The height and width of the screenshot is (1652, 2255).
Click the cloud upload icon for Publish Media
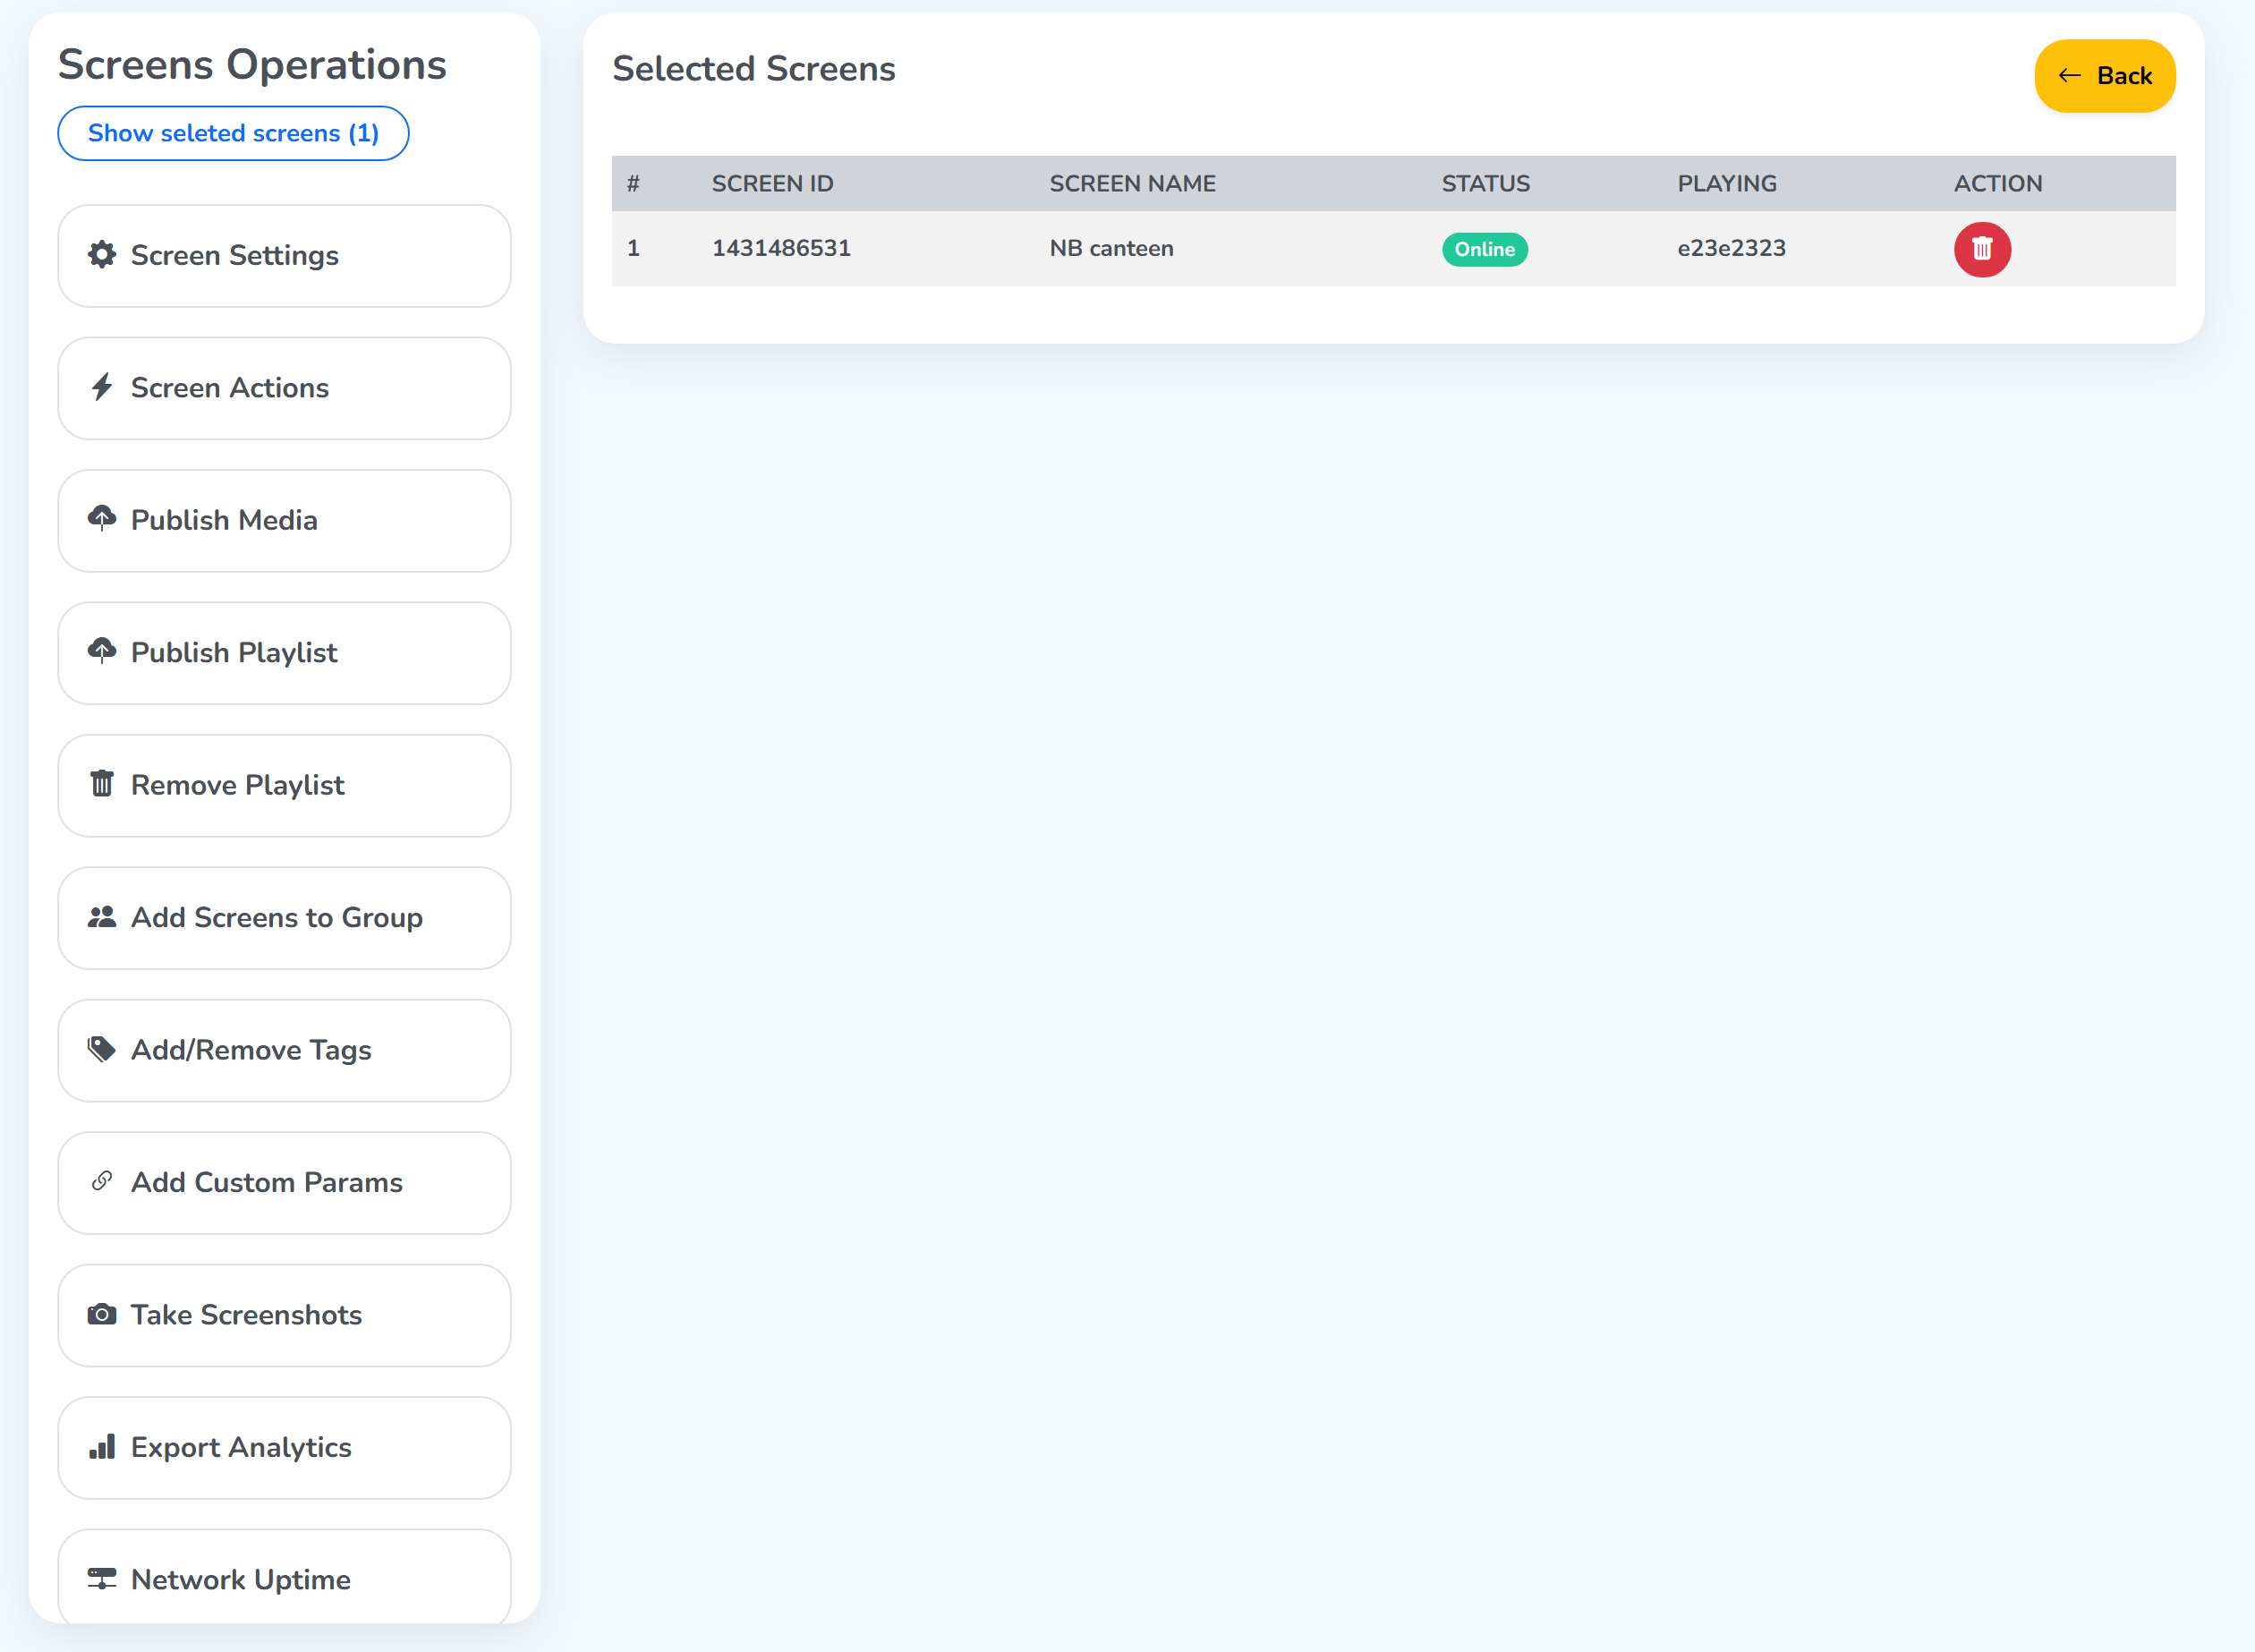[102, 519]
